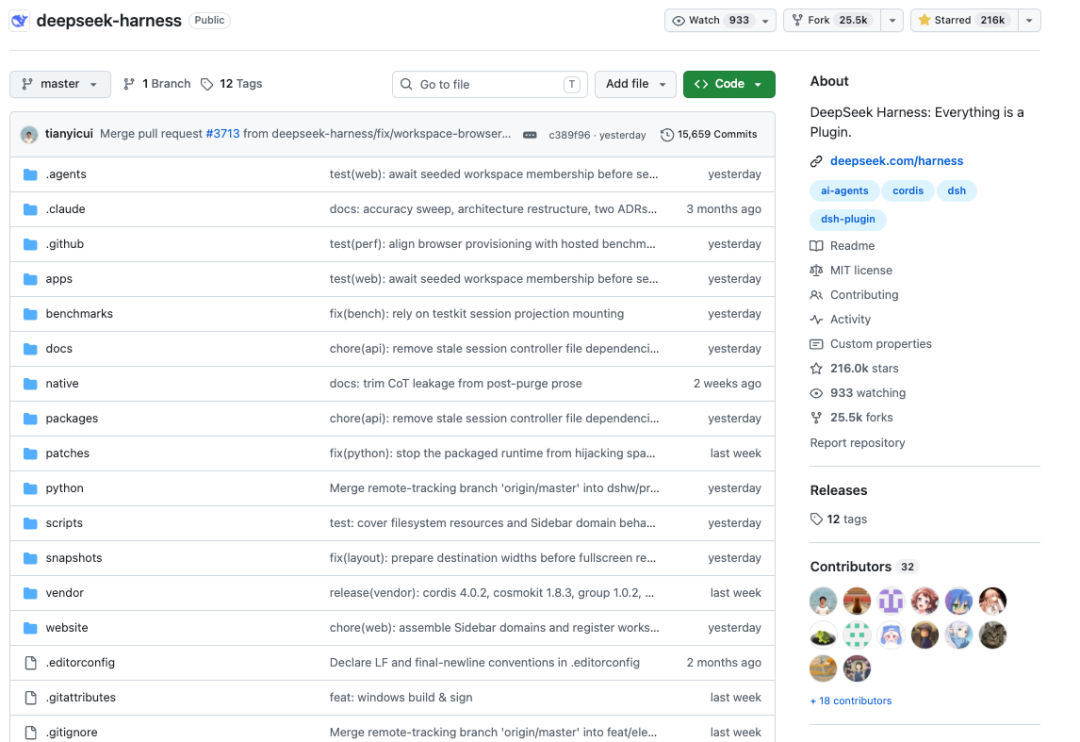Select the ai-agents topic tag
The image size is (1080, 742).
pos(844,191)
